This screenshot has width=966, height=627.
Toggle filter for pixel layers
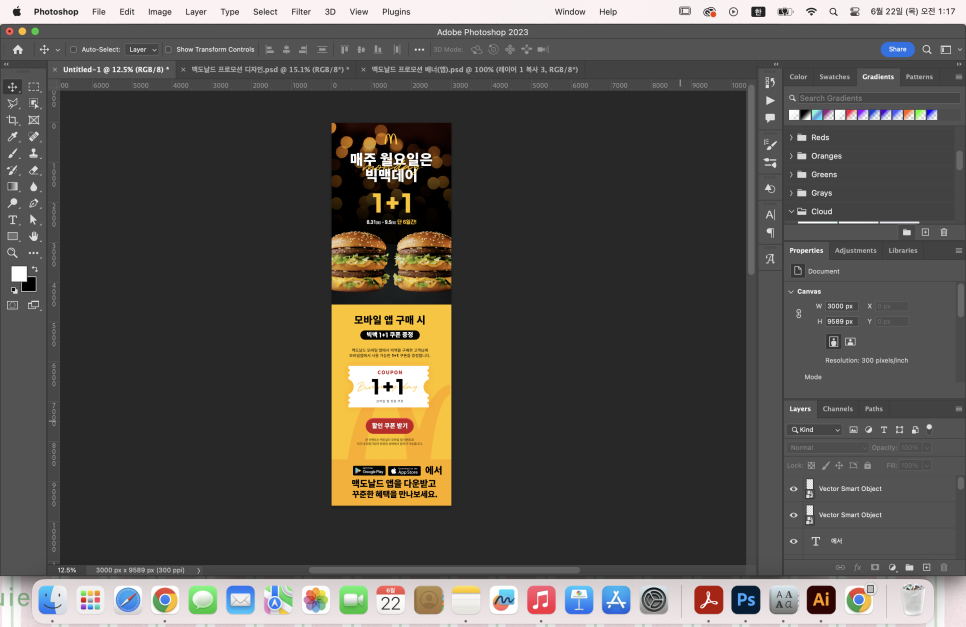(853, 430)
